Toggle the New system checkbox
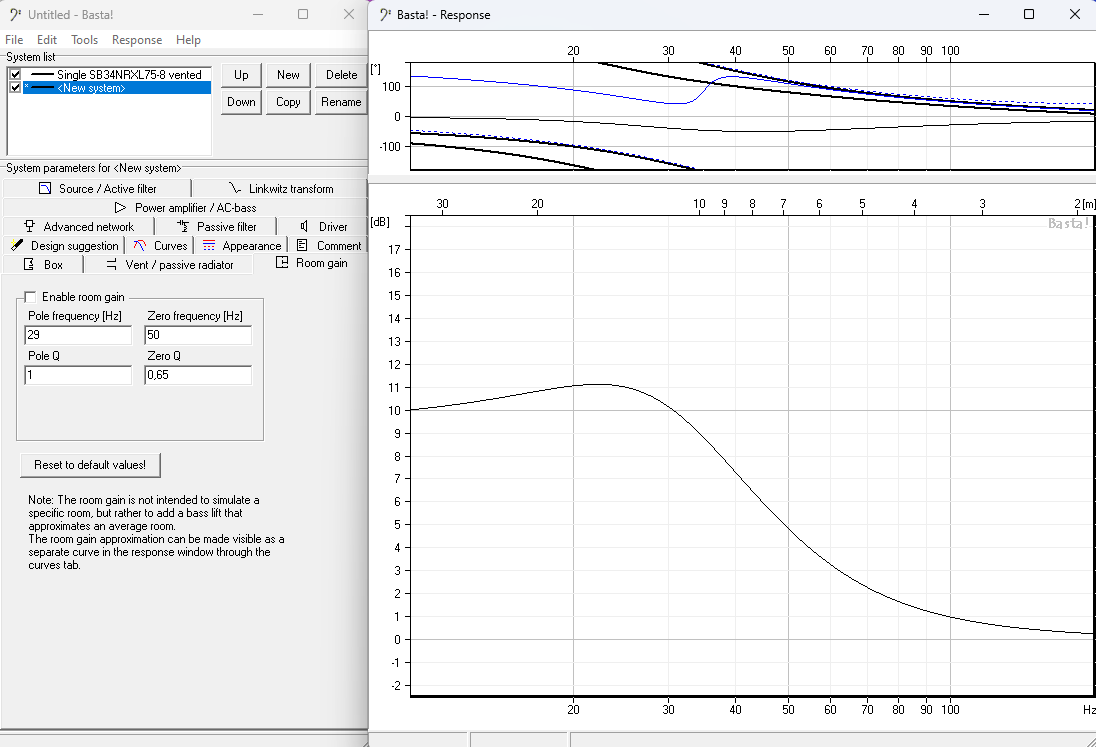Screen dimensions: 1096x747 (15, 88)
